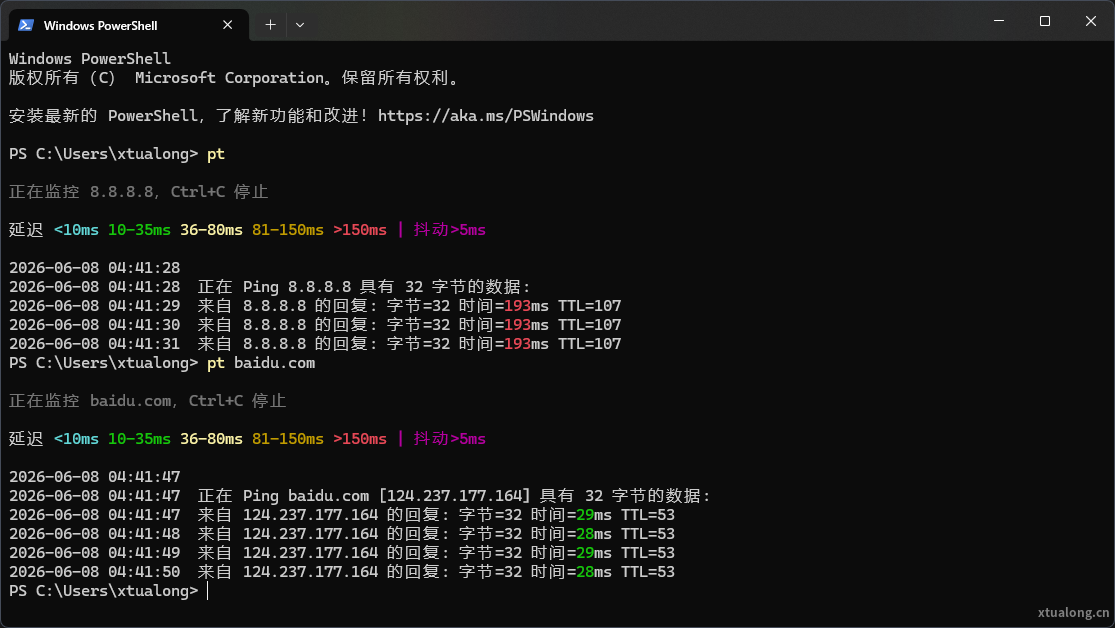Click the '正在监控 8.8.8.8' status line
This screenshot has height=628, width=1115.
tap(139, 192)
